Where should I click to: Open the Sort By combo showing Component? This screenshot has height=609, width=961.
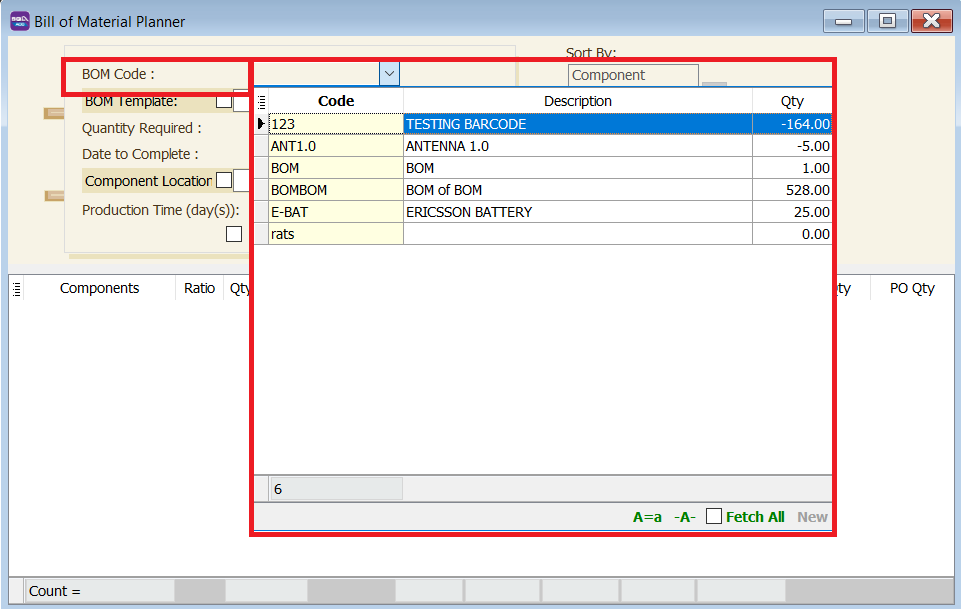coord(633,74)
